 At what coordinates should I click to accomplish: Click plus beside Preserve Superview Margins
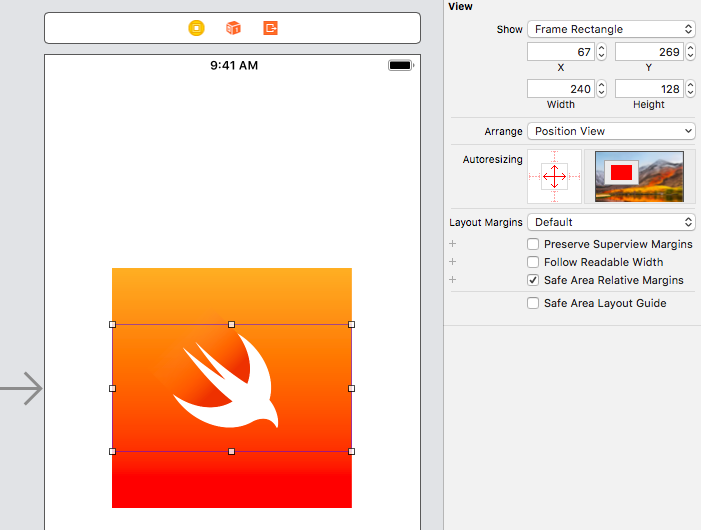click(452, 244)
